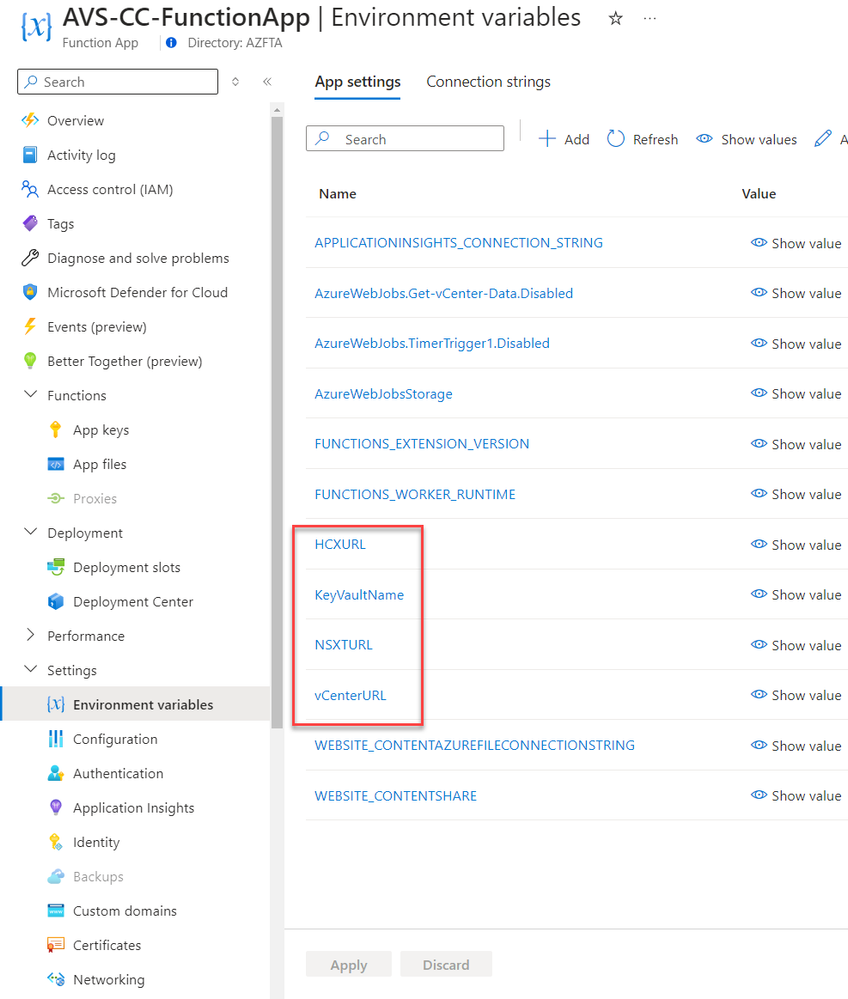Show value for FUNCTIONS_WORKER_RUNTIME
848x999 pixels.
coord(796,494)
